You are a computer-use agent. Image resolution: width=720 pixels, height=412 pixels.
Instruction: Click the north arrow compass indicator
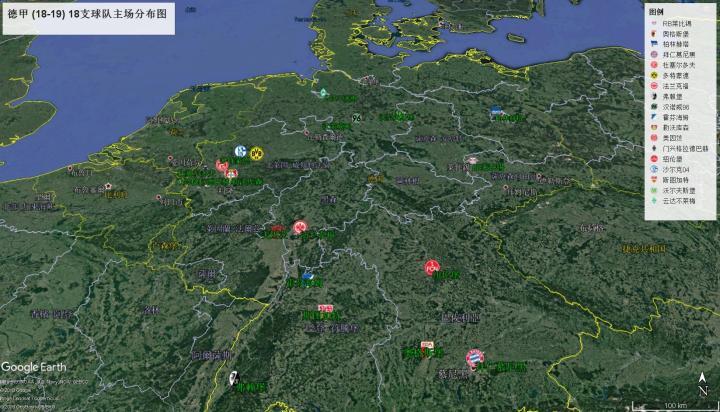coord(703,381)
